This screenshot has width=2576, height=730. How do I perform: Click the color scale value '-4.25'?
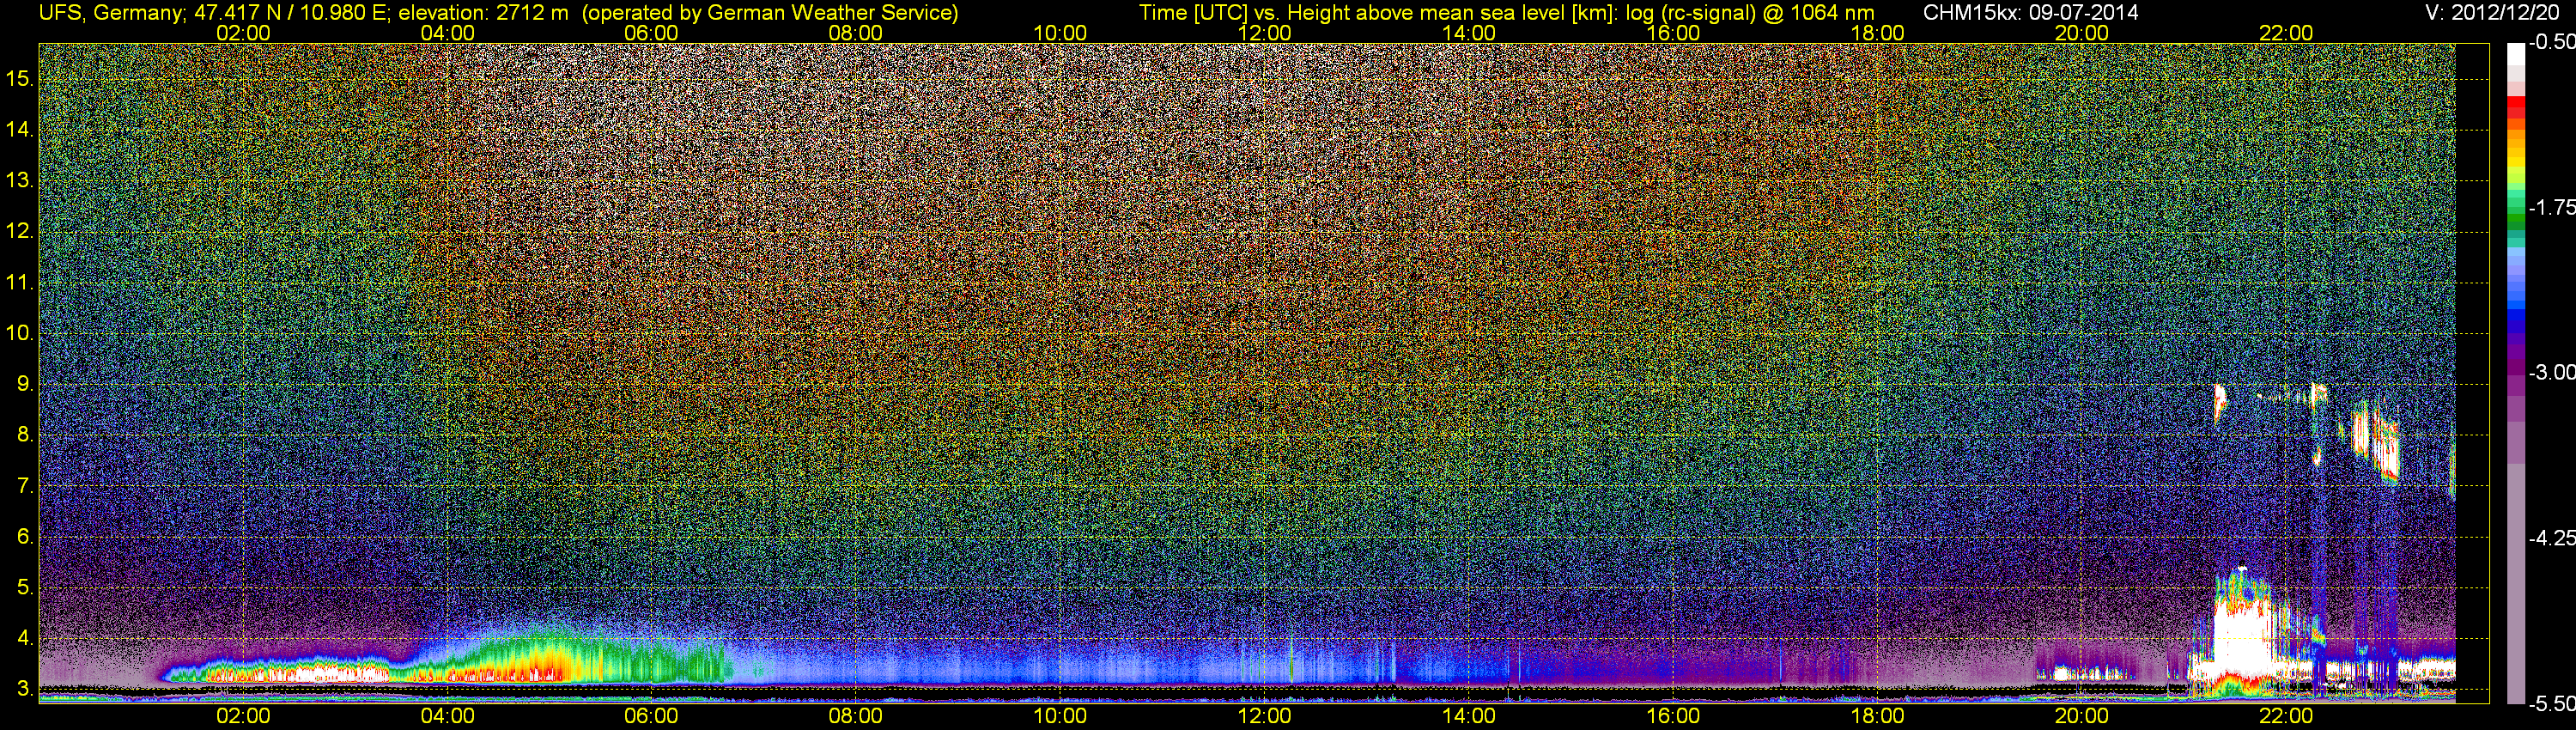point(2551,538)
